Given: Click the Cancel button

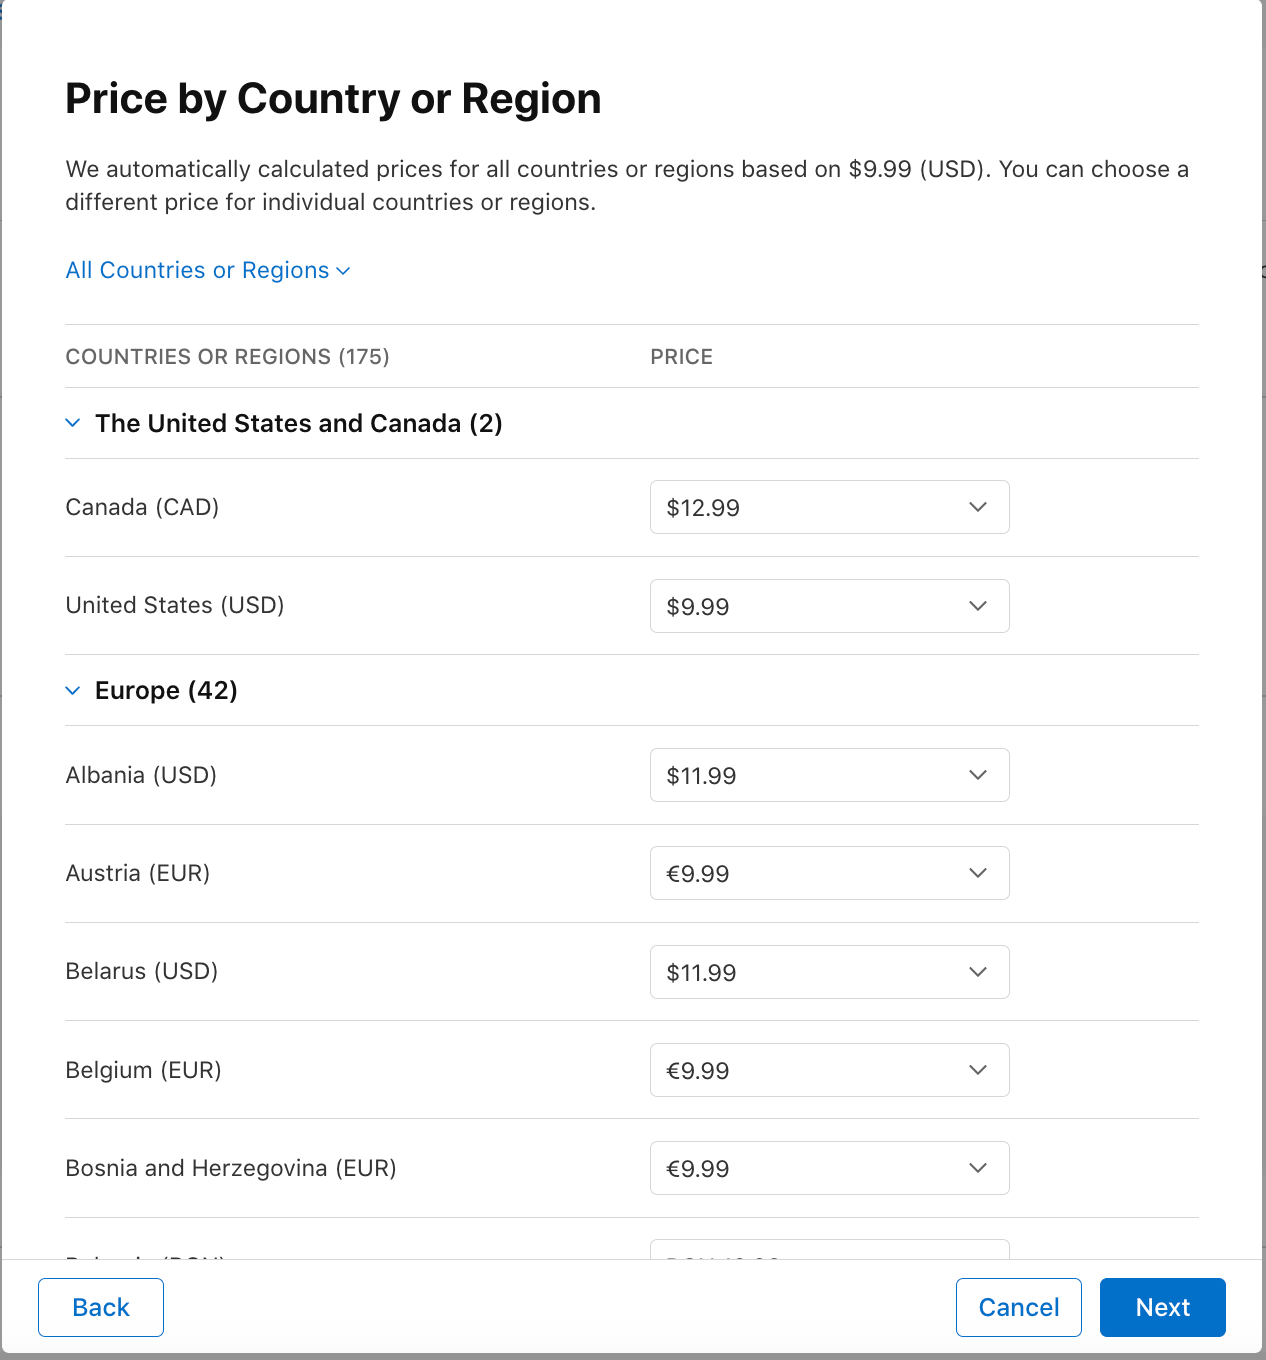Looking at the screenshot, I should pyautogui.click(x=1018, y=1307).
